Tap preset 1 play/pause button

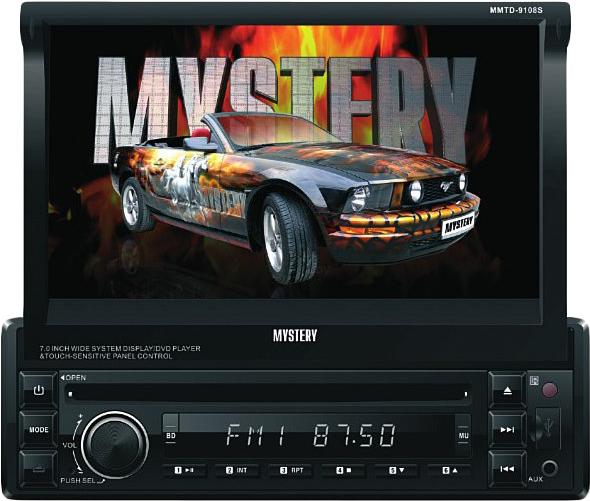(x=184, y=470)
